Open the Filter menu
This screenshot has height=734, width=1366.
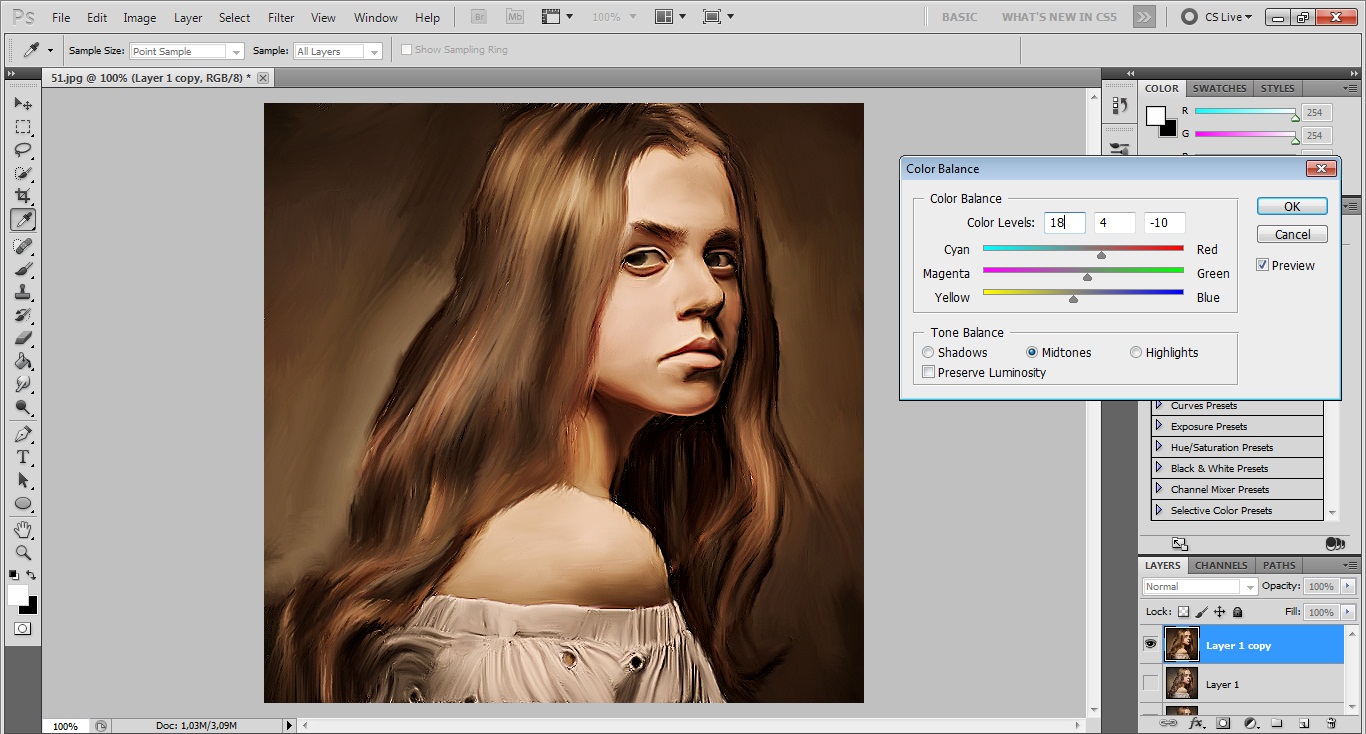(x=281, y=17)
